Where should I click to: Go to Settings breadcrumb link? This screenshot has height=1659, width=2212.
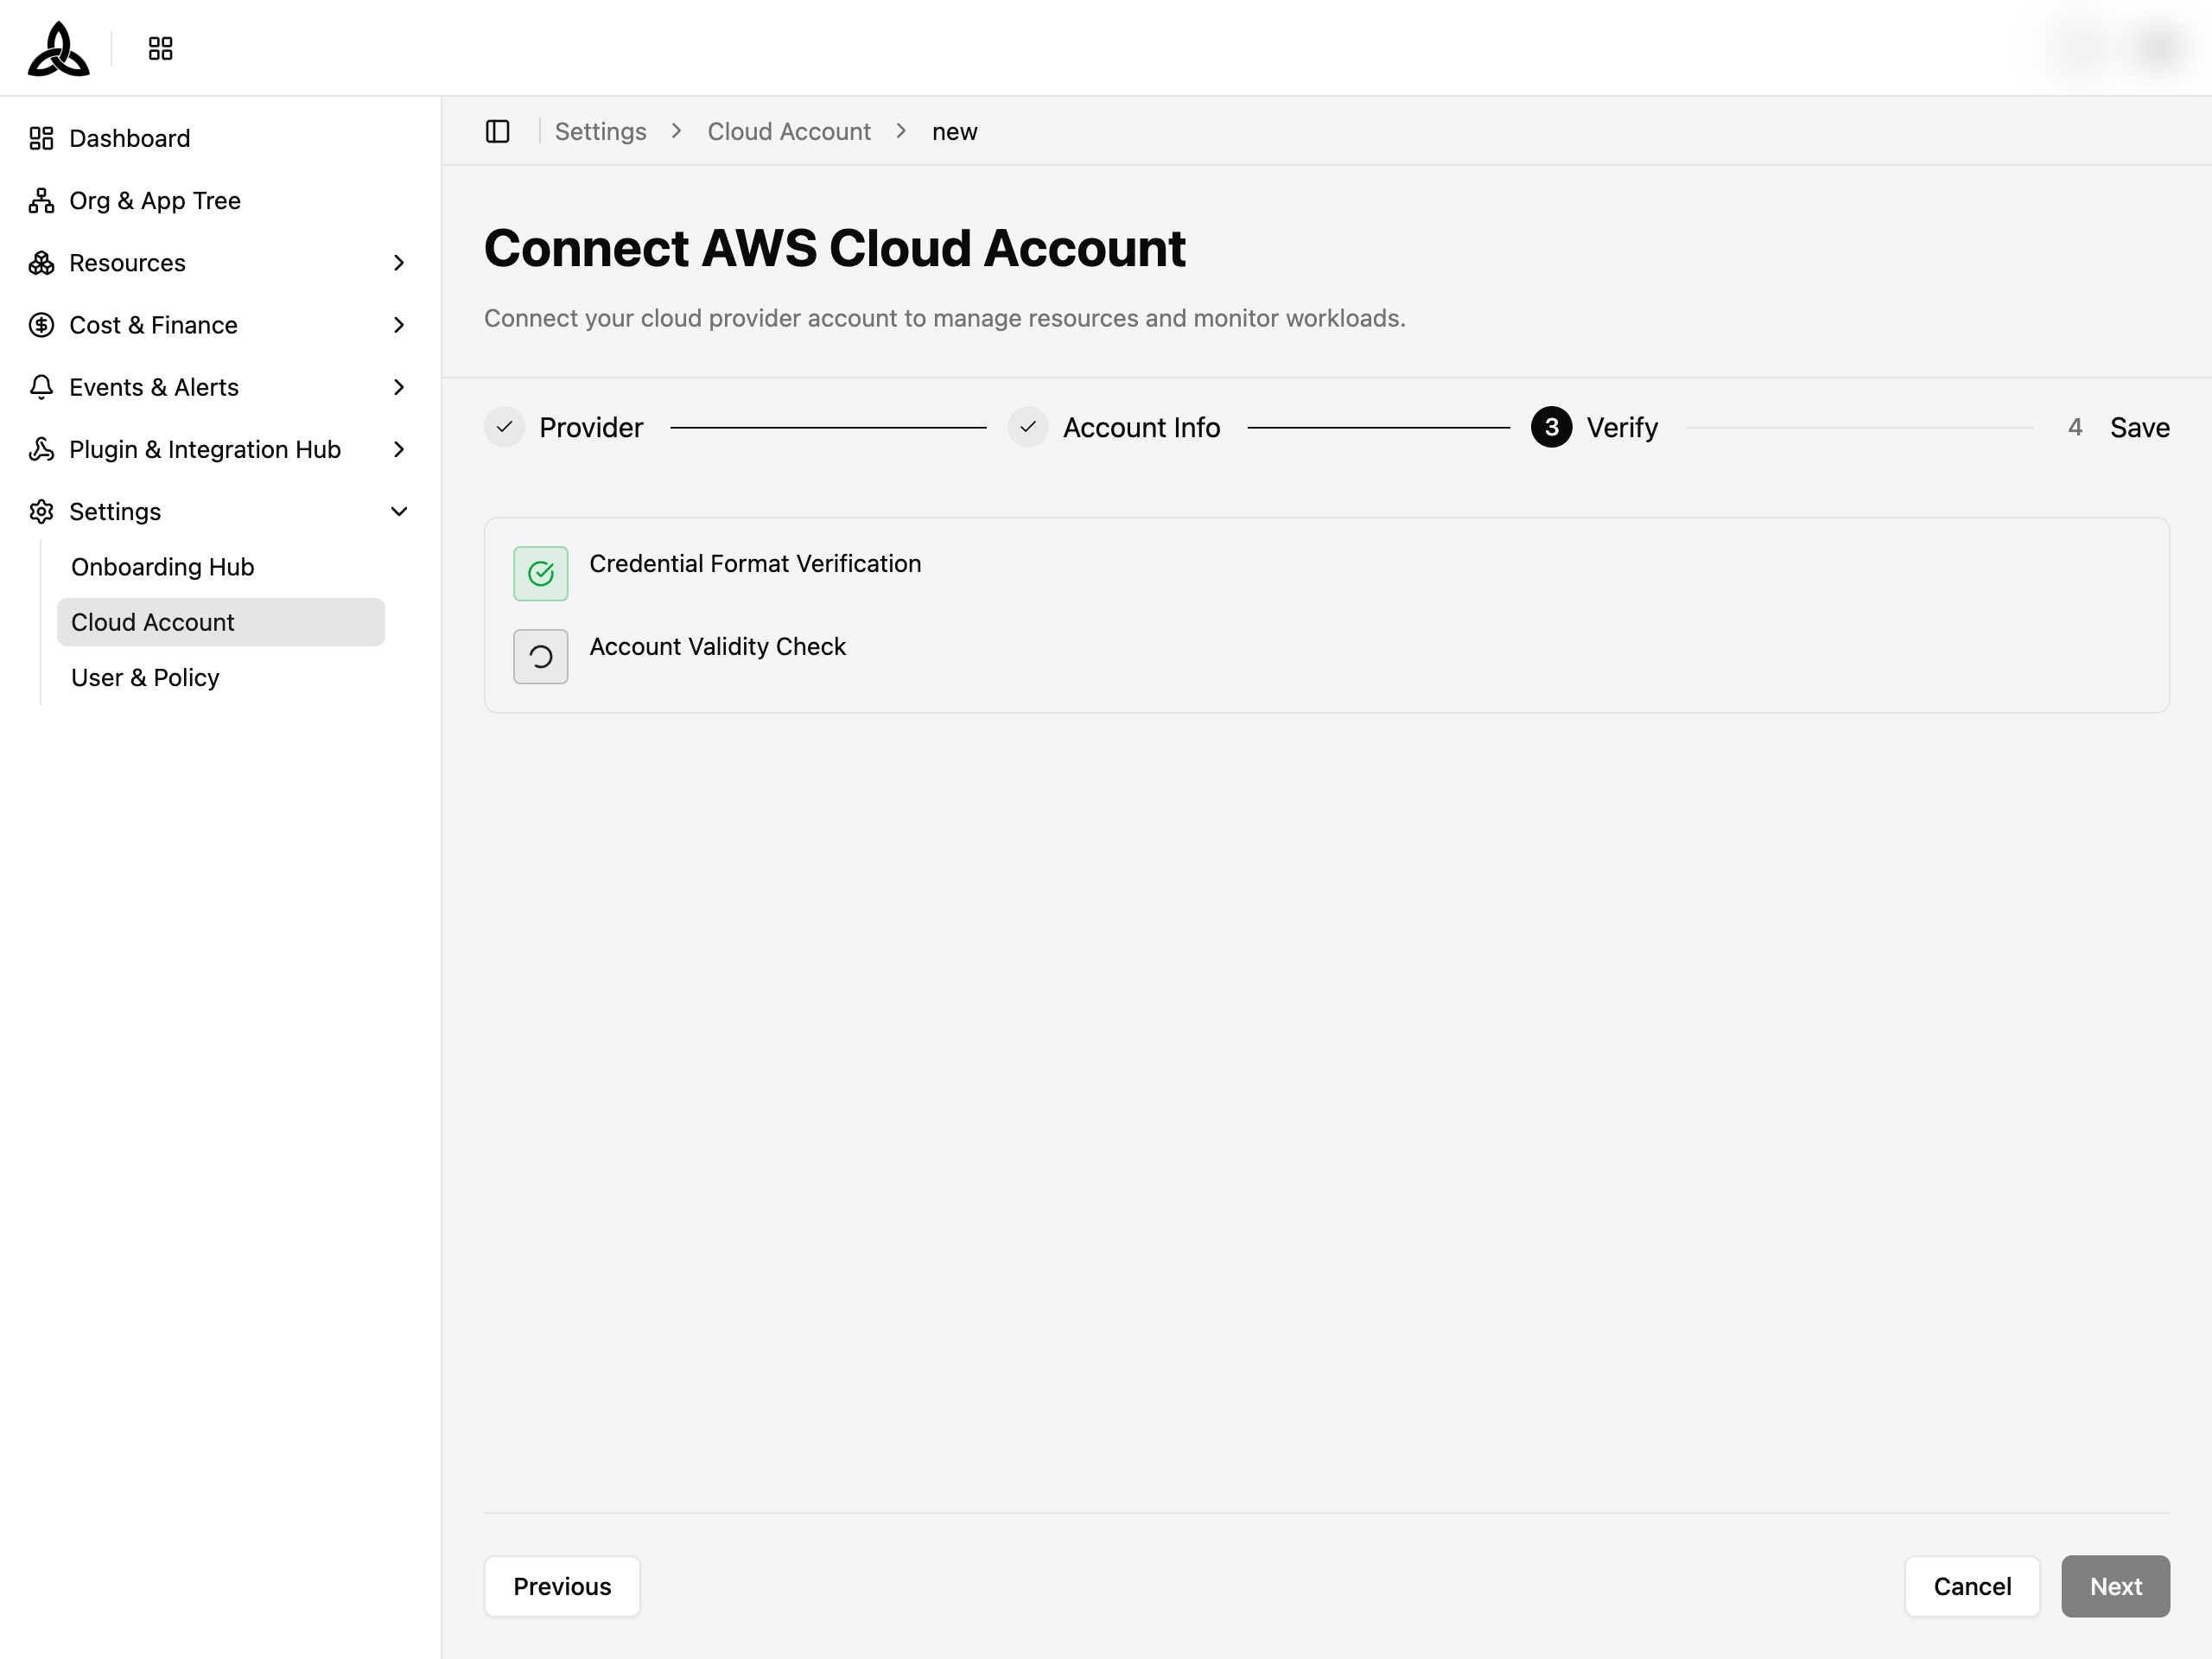click(x=600, y=131)
